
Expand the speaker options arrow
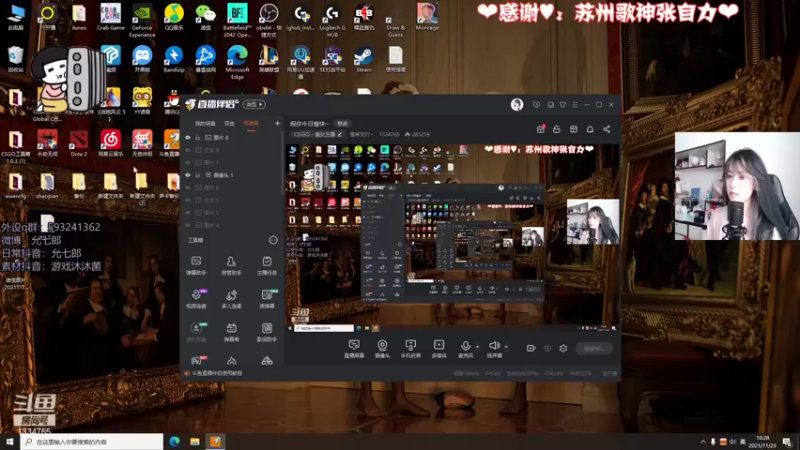pos(506,346)
